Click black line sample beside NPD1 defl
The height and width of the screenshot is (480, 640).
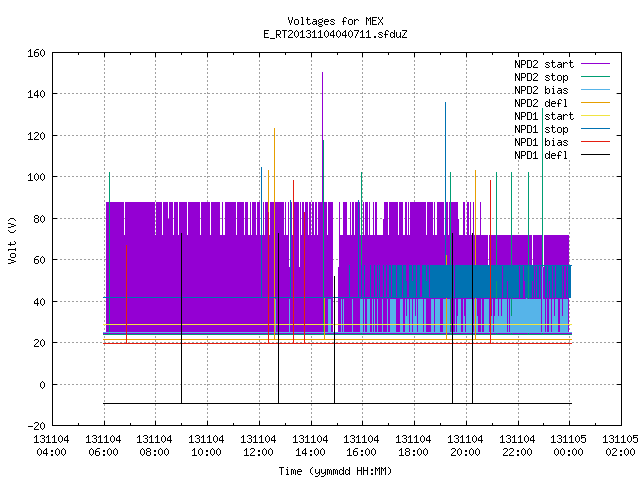[595, 155]
